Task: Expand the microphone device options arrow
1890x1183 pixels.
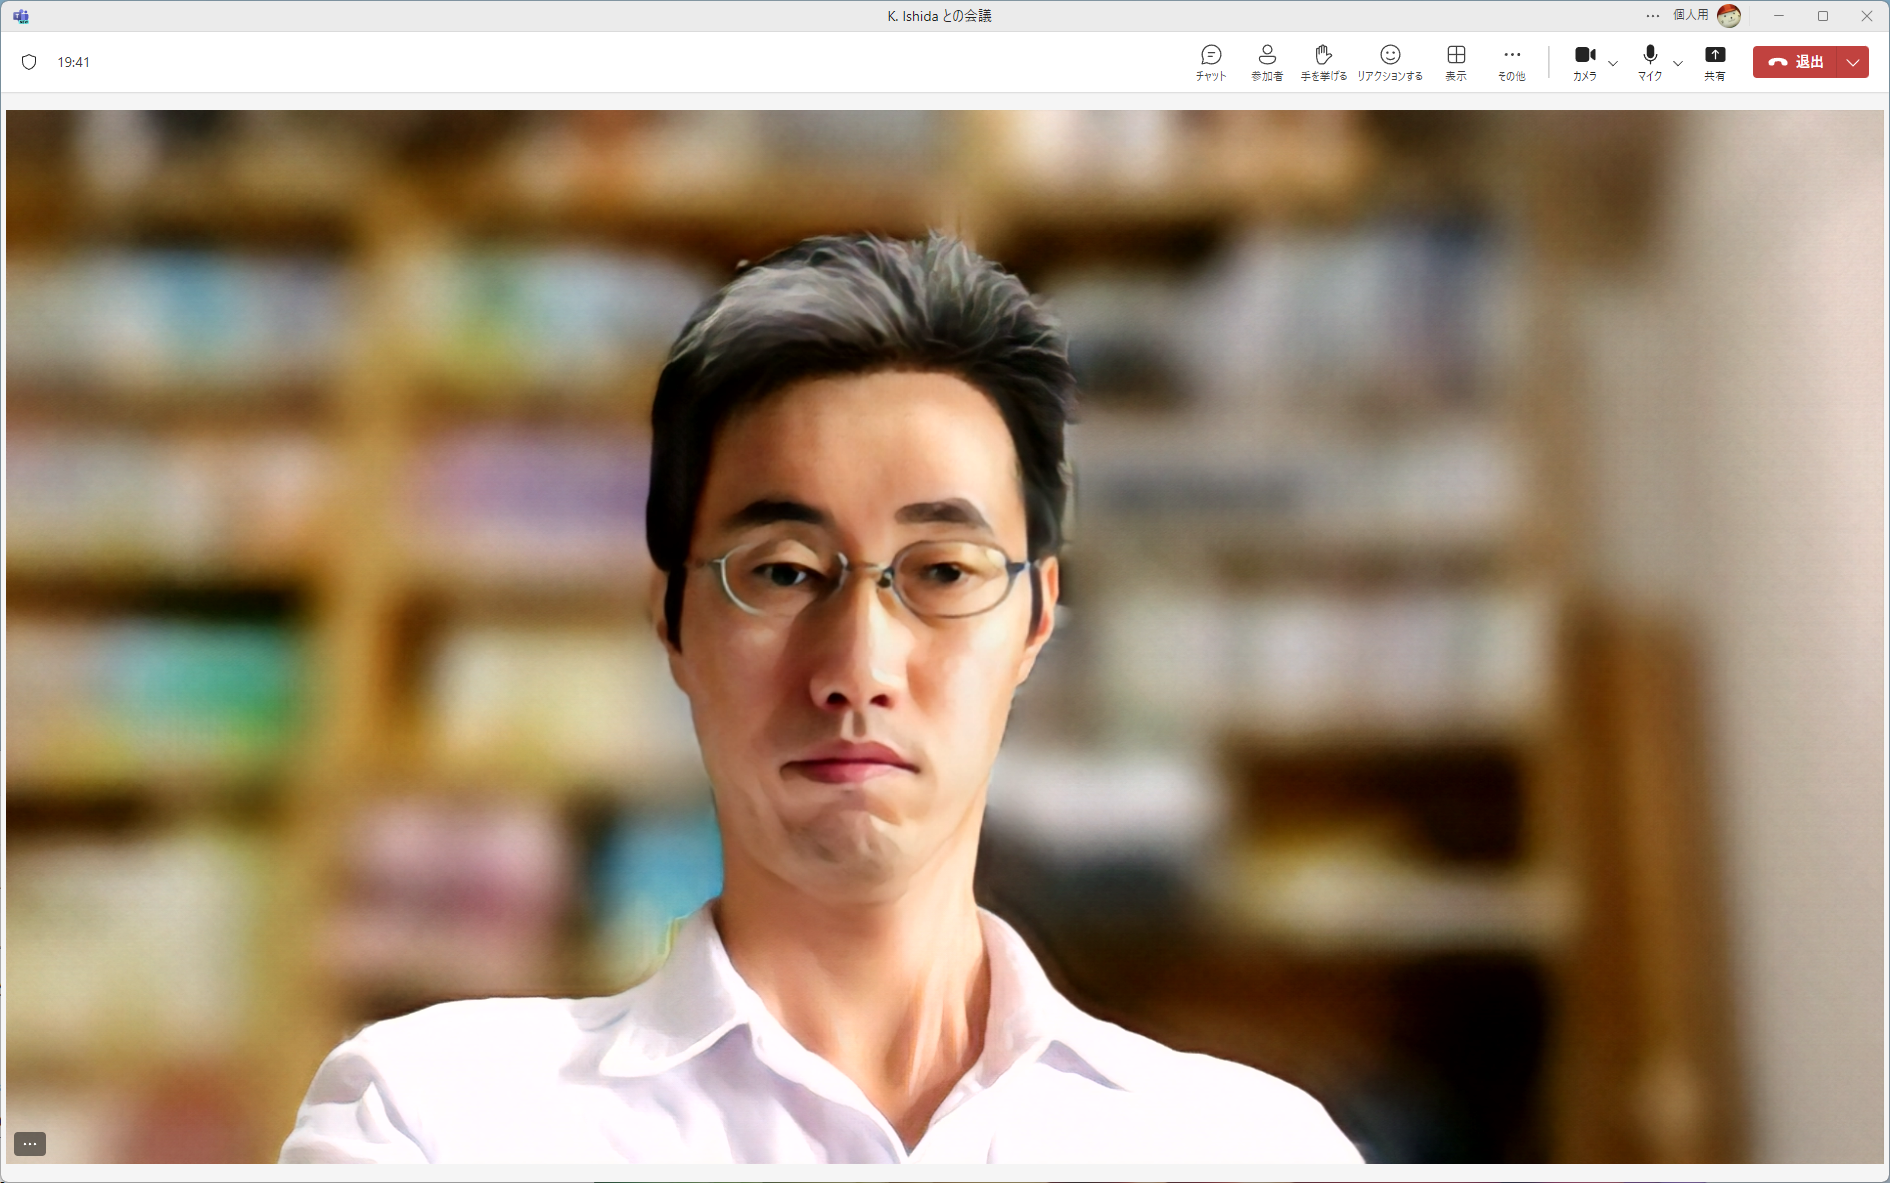Action: click(1678, 63)
